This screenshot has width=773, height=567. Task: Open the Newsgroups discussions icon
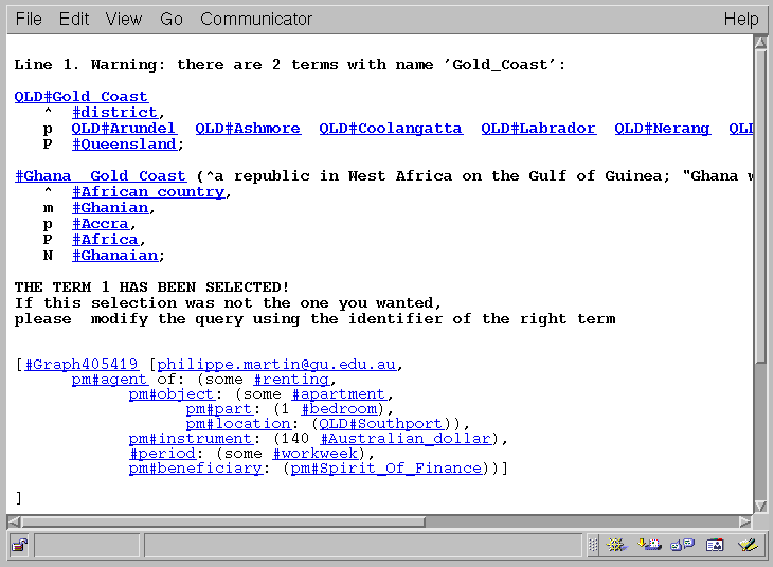[683, 545]
